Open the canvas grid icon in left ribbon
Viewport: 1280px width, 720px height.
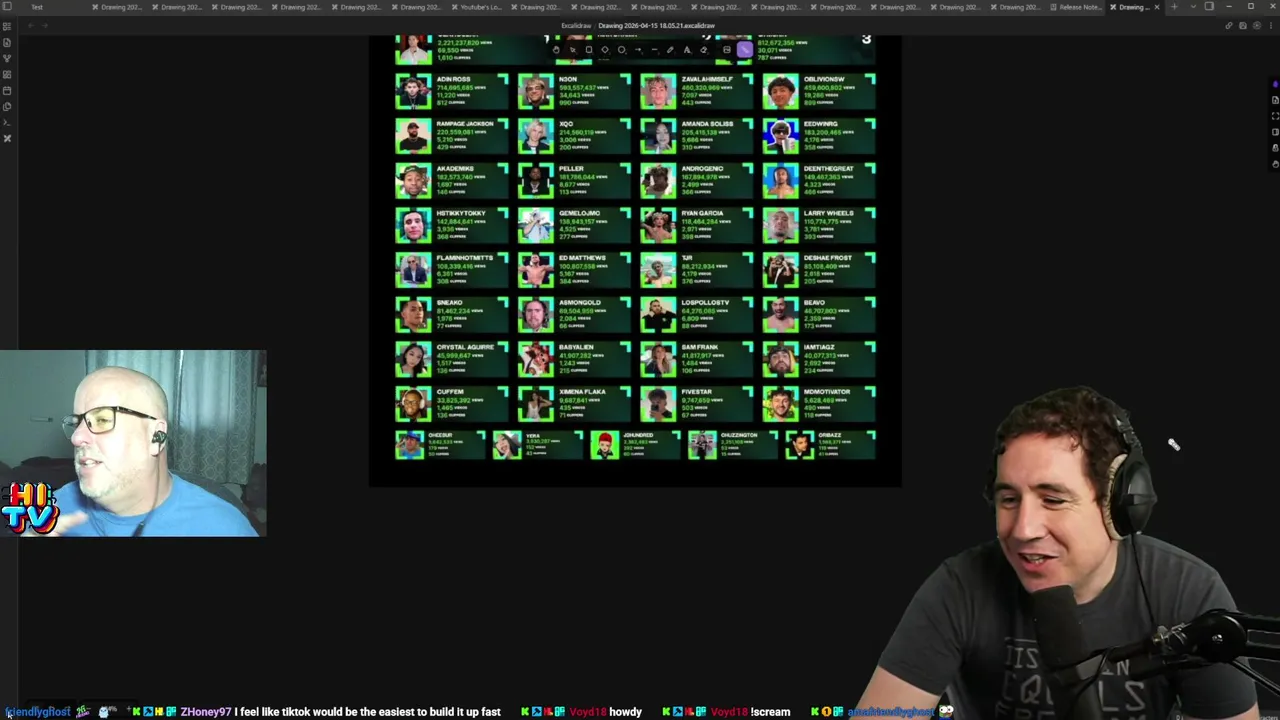pos(7,74)
